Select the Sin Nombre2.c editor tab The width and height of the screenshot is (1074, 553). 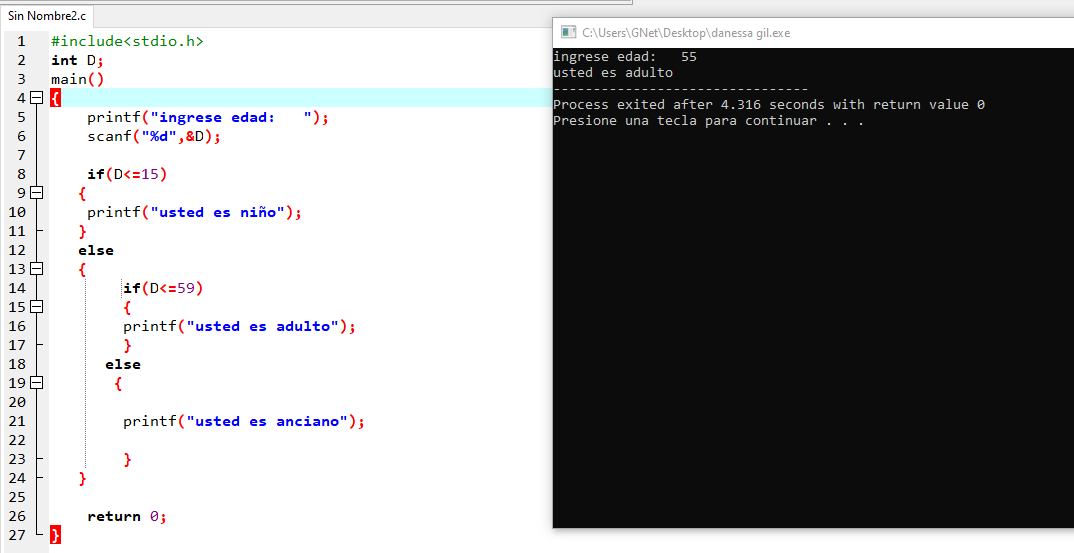click(x=47, y=15)
